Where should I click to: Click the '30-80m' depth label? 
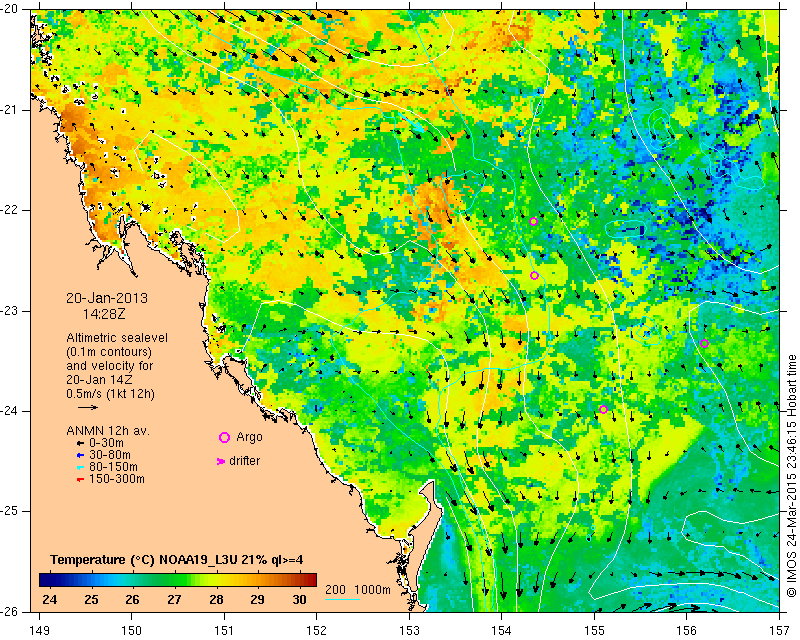click(110, 455)
